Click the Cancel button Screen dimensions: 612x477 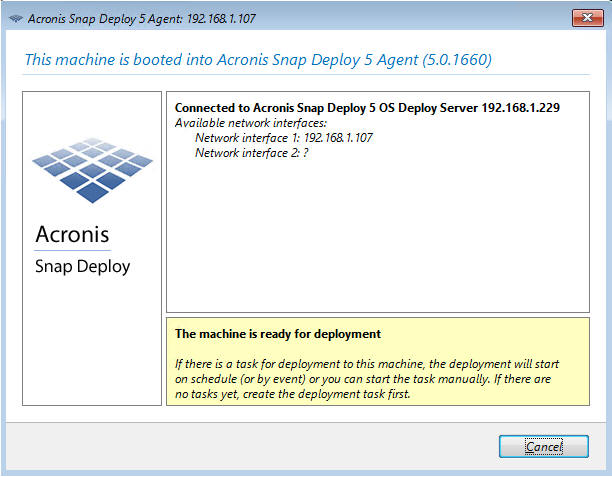click(543, 446)
